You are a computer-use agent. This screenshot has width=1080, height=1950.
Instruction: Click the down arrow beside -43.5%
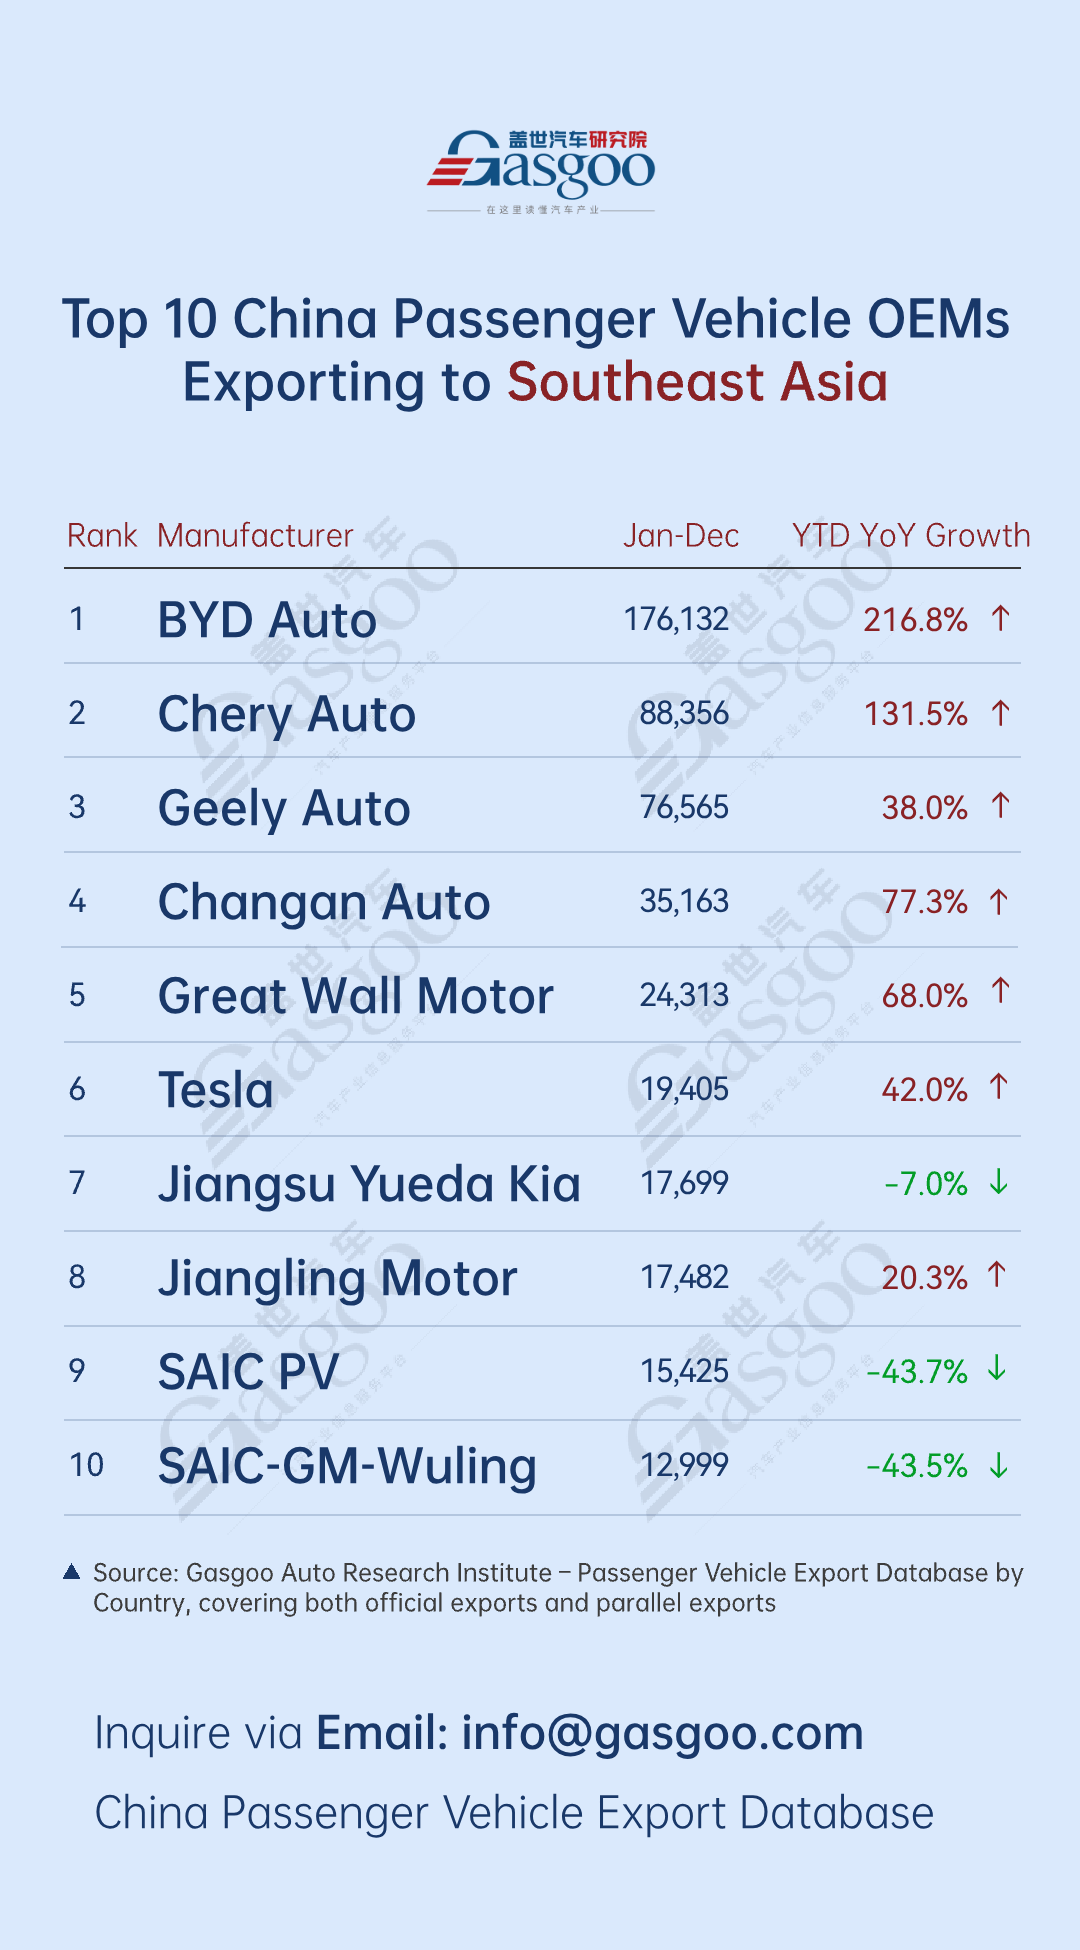click(x=998, y=1465)
